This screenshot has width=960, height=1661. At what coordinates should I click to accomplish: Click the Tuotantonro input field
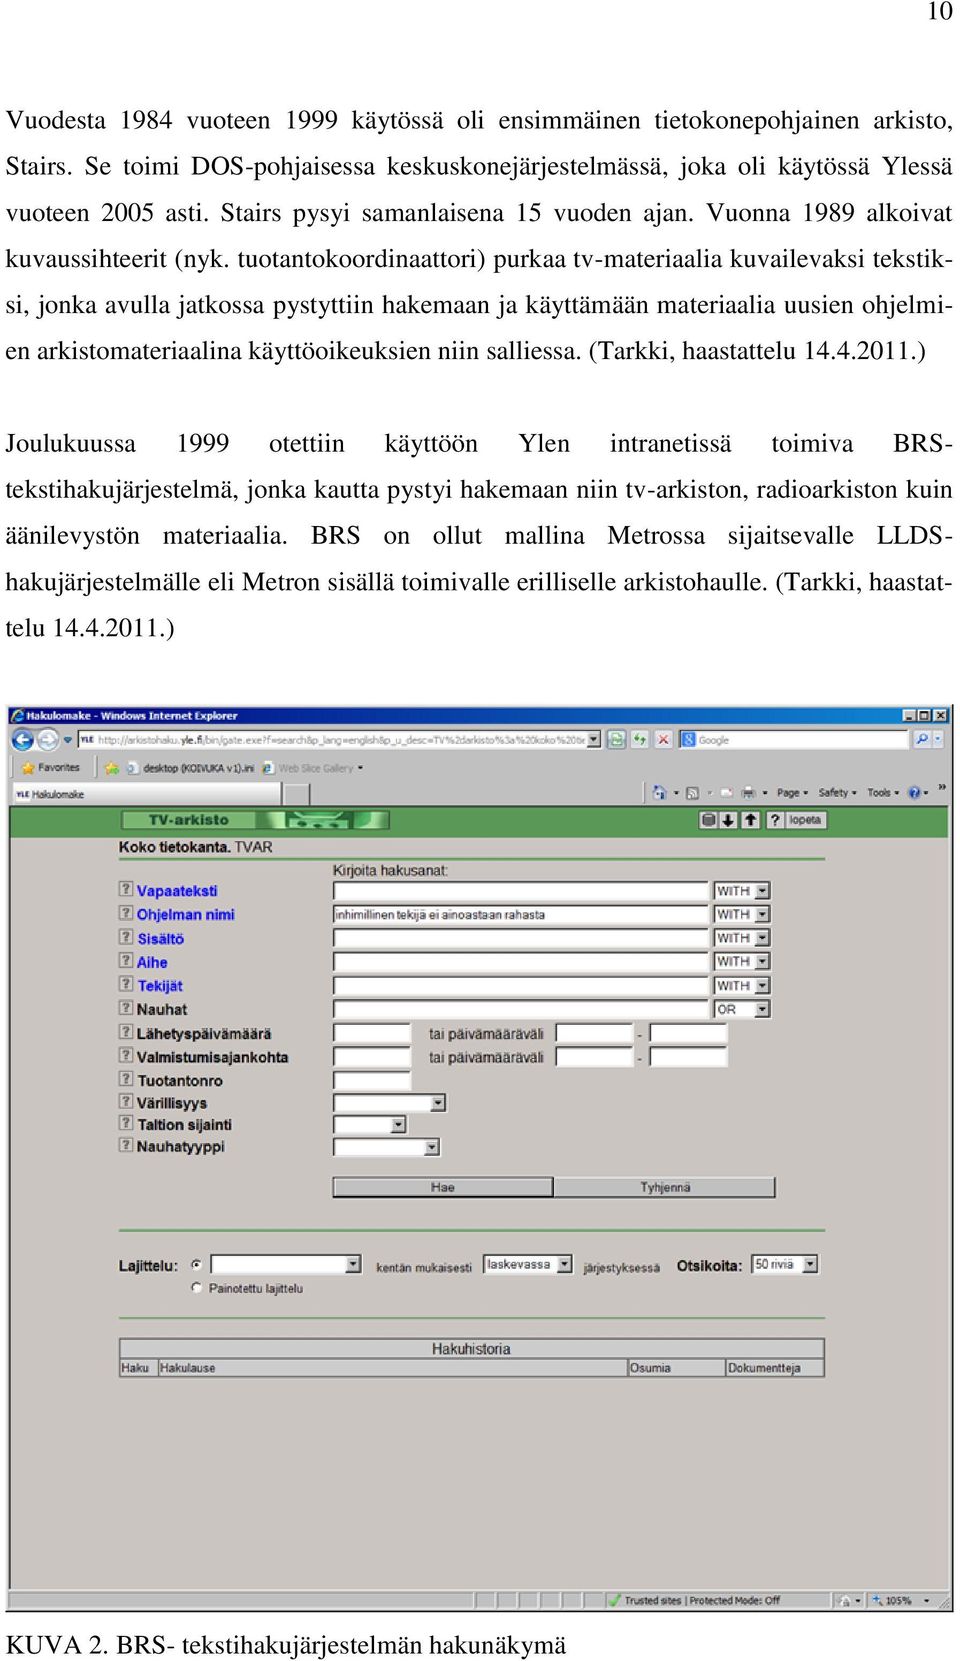372,1081
